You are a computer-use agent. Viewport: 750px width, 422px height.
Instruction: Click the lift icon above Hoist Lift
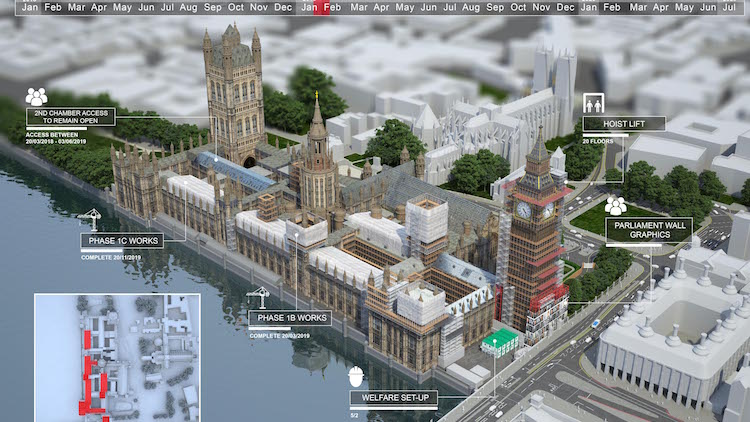592,104
